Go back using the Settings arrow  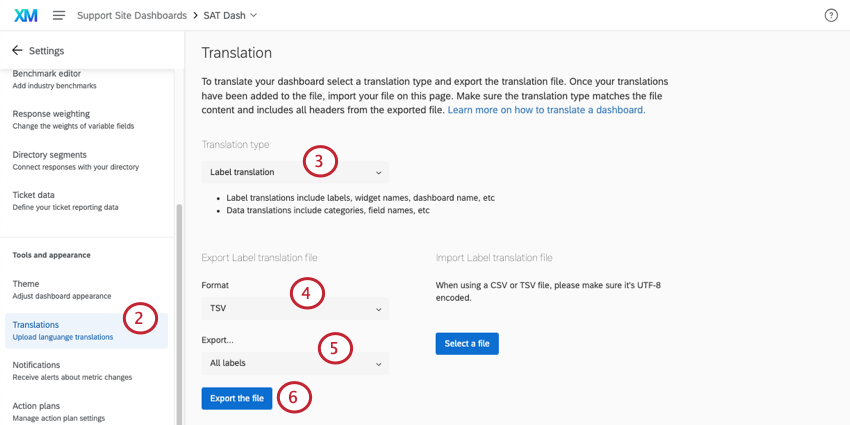click(17, 50)
